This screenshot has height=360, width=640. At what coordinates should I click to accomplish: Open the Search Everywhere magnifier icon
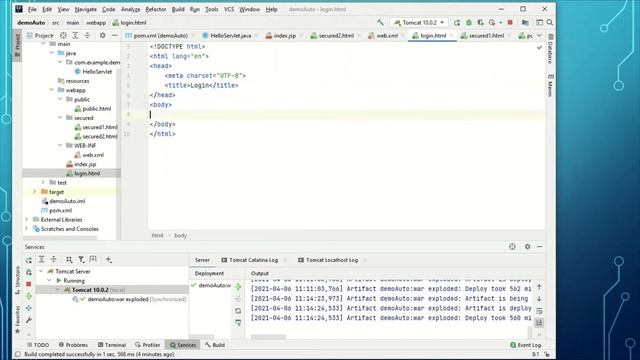pyautogui.click(x=550, y=22)
